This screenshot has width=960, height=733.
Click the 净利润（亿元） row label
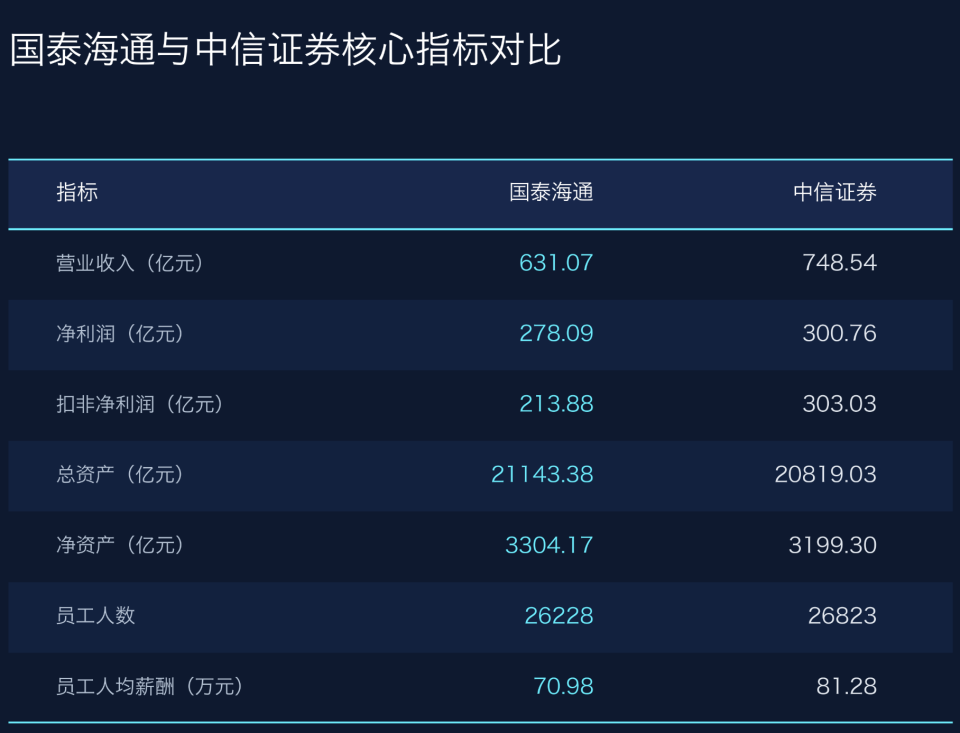[x=120, y=334]
